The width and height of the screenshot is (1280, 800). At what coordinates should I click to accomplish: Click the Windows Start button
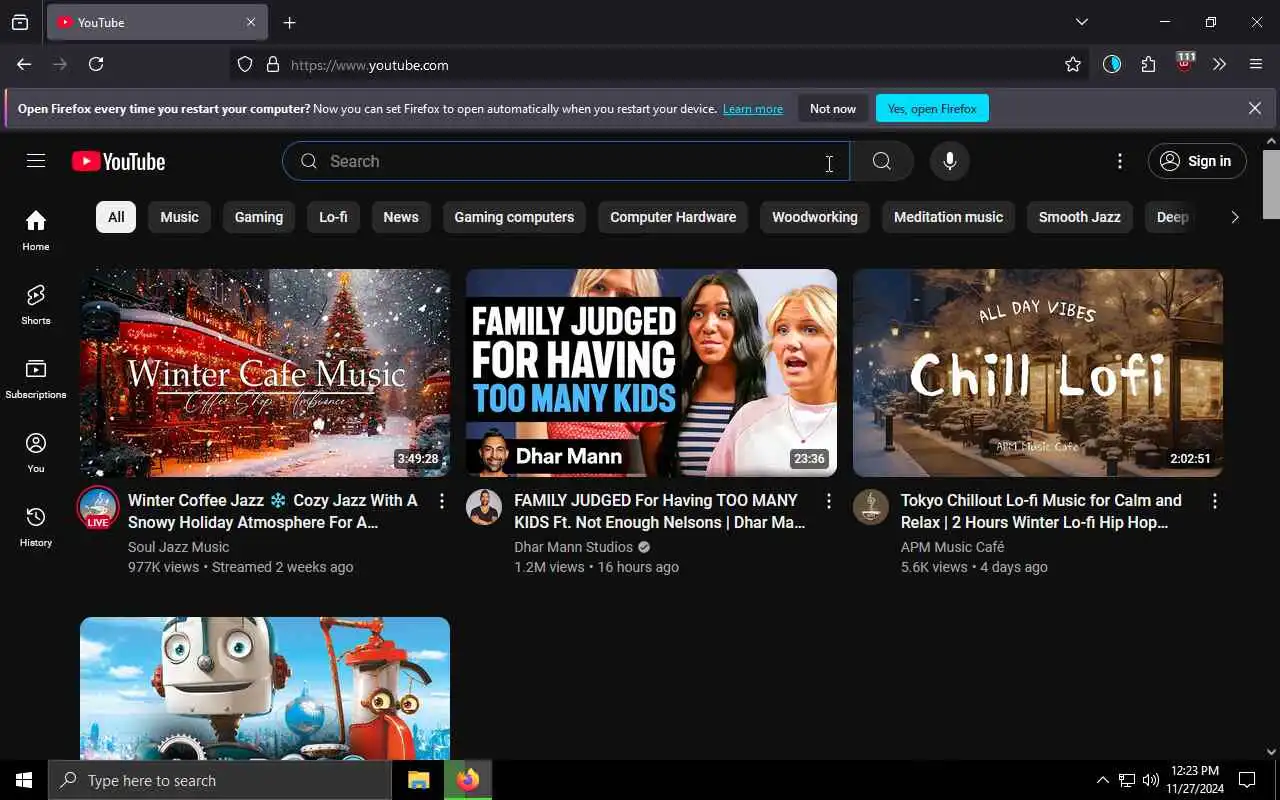(x=24, y=780)
